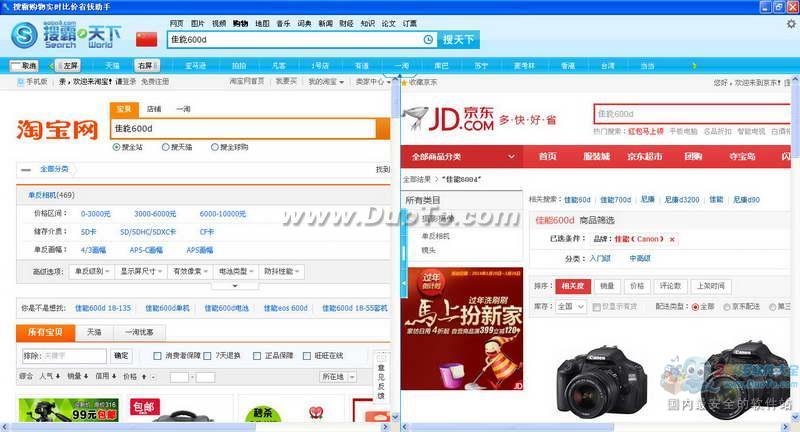Click Taobao exclude keyword field
Screen dimensions: 800x432
pyautogui.click(x=64, y=355)
